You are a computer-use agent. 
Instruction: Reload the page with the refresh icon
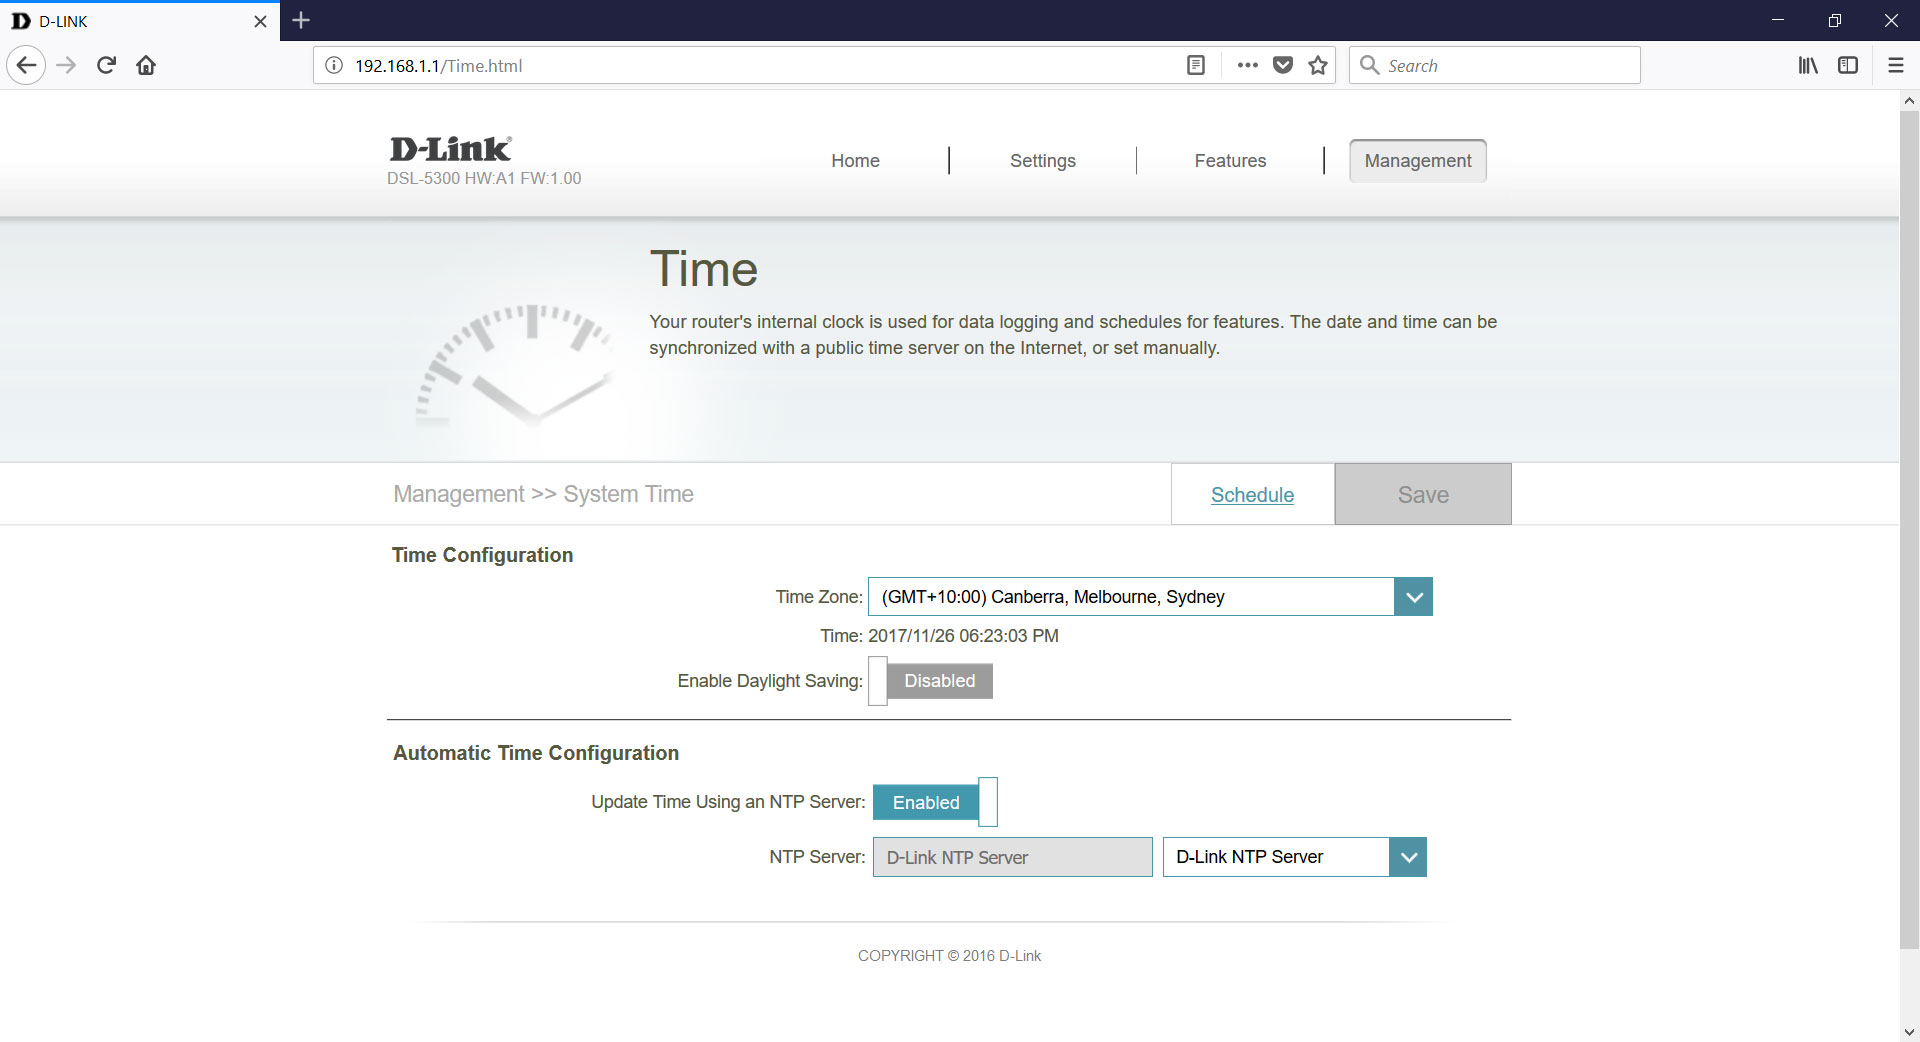coord(106,66)
